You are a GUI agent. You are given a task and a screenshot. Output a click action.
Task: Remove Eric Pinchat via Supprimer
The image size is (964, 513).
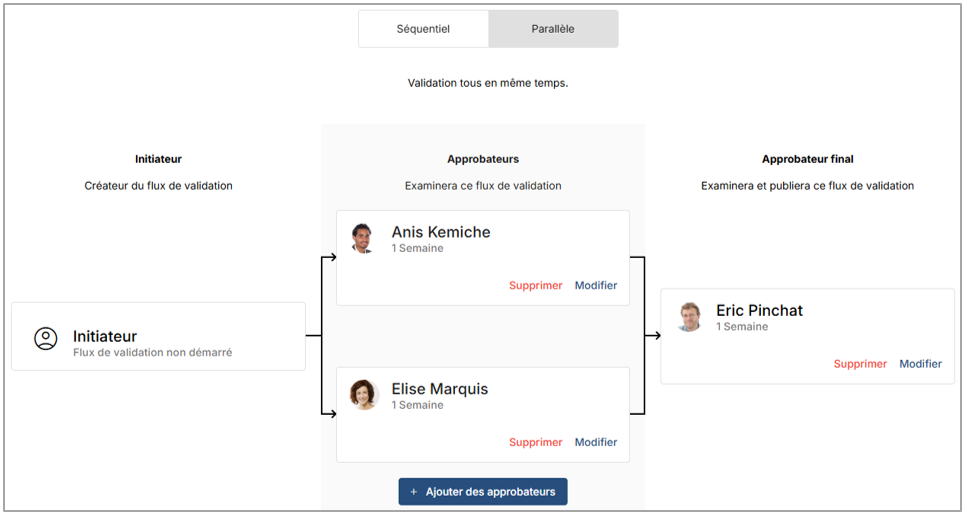click(x=860, y=364)
